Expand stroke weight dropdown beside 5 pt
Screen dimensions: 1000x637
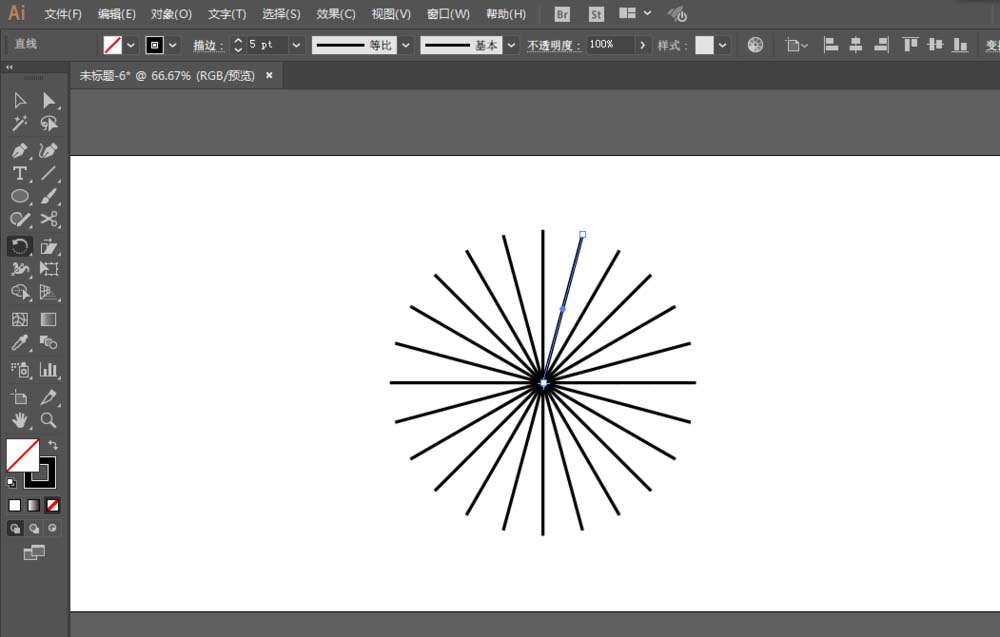(296, 45)
